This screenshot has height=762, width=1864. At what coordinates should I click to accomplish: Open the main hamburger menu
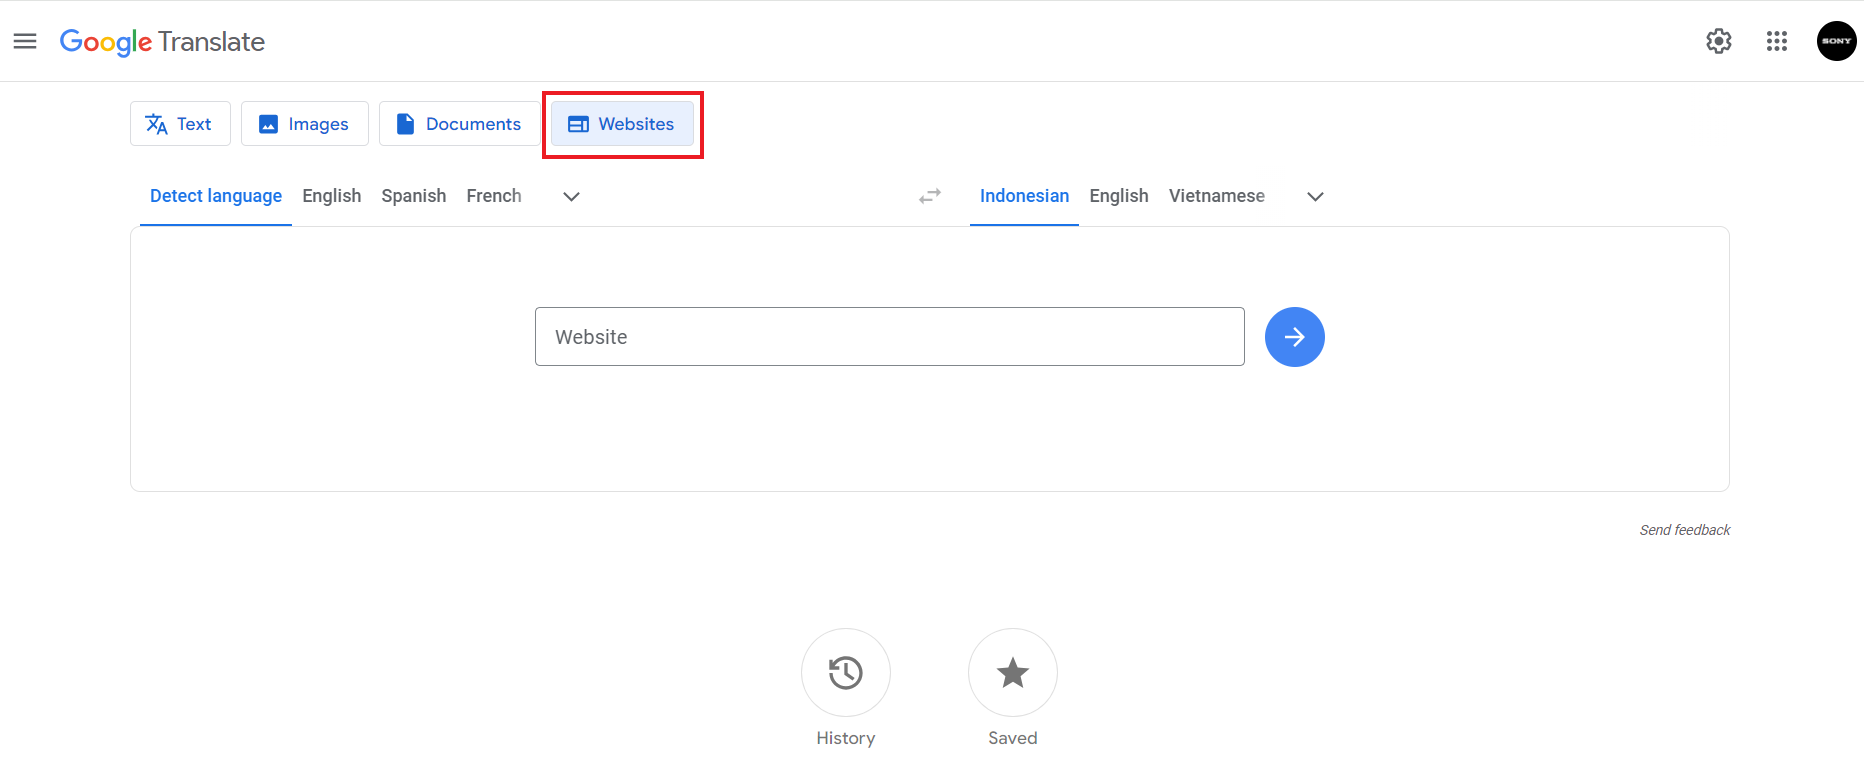(x=25, y=41)
